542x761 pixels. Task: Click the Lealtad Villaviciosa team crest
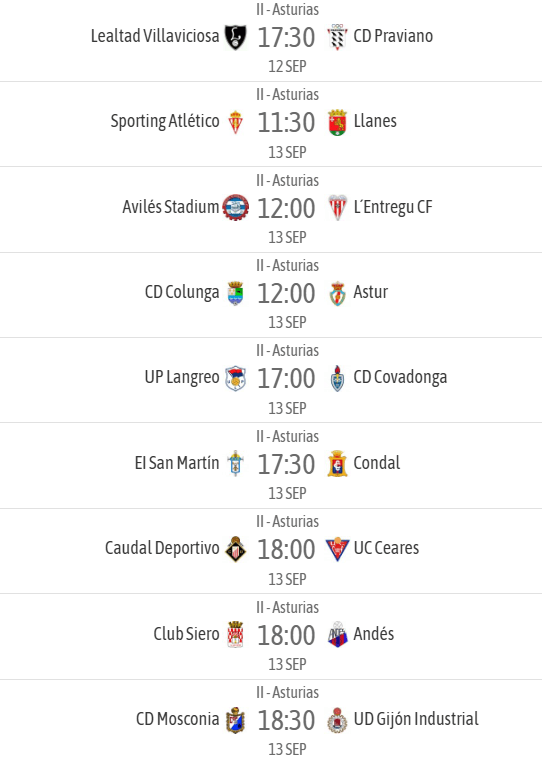click(x=235, y=37)
